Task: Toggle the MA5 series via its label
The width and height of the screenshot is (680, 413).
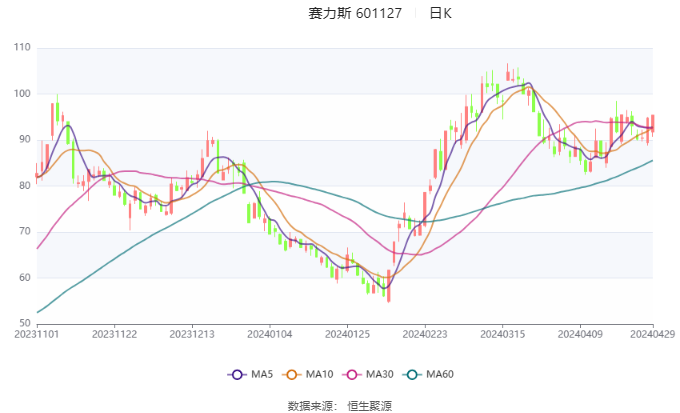Action: click(262, 374)
